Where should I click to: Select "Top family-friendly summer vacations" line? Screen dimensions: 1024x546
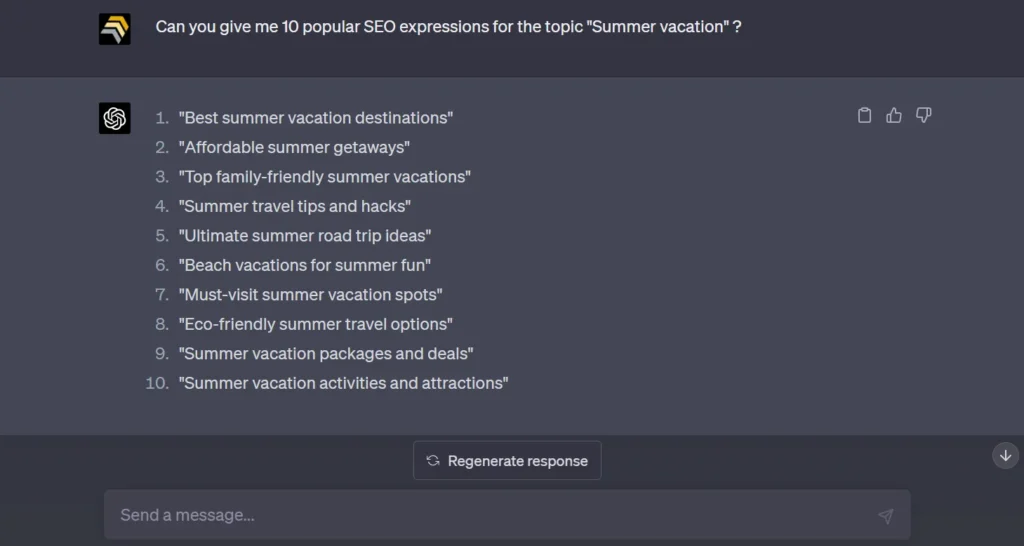click(325, 177)
